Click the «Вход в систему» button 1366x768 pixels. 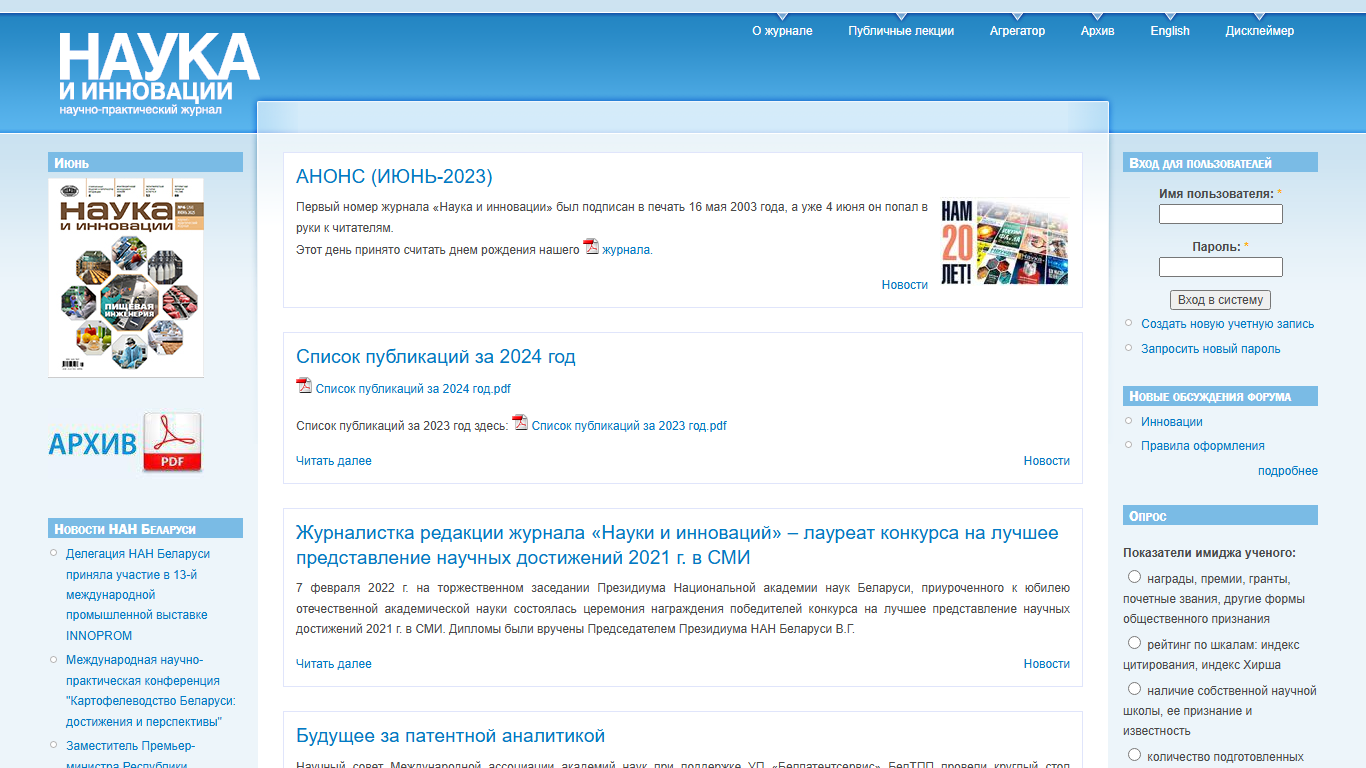click(1220, 300)
